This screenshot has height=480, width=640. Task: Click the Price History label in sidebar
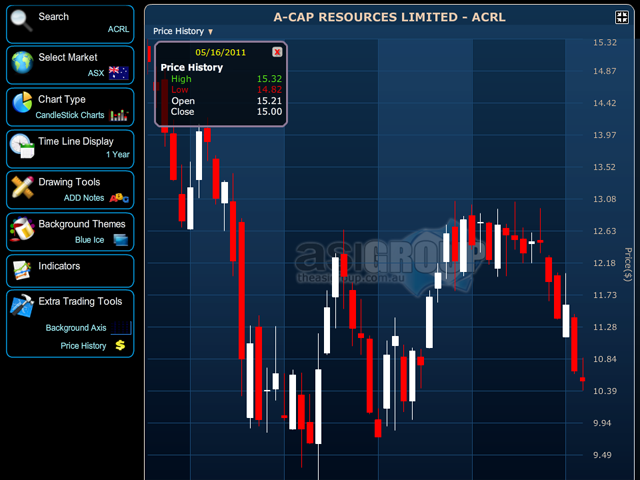[x=83, y=346]
